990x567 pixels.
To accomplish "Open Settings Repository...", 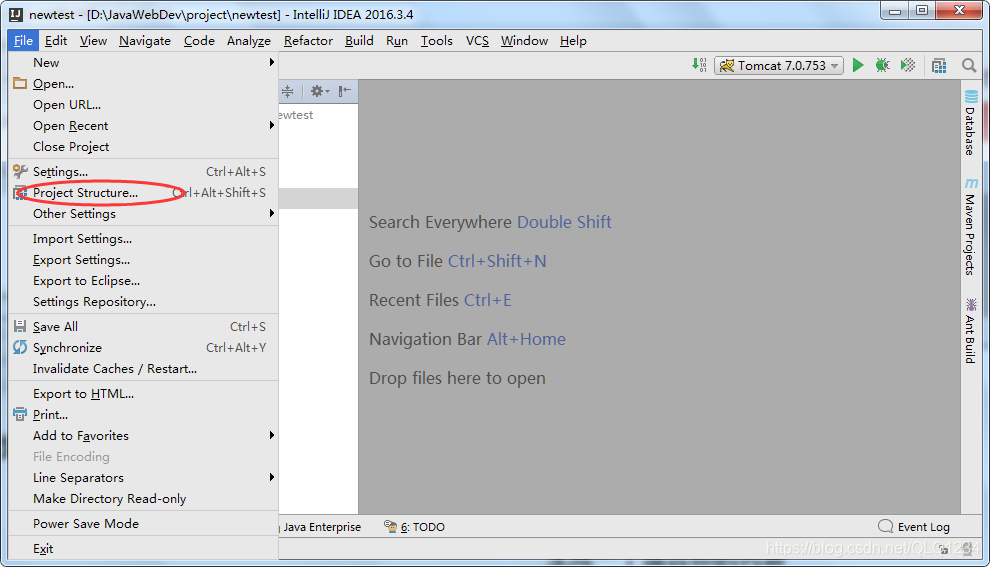I will (144, 302).
